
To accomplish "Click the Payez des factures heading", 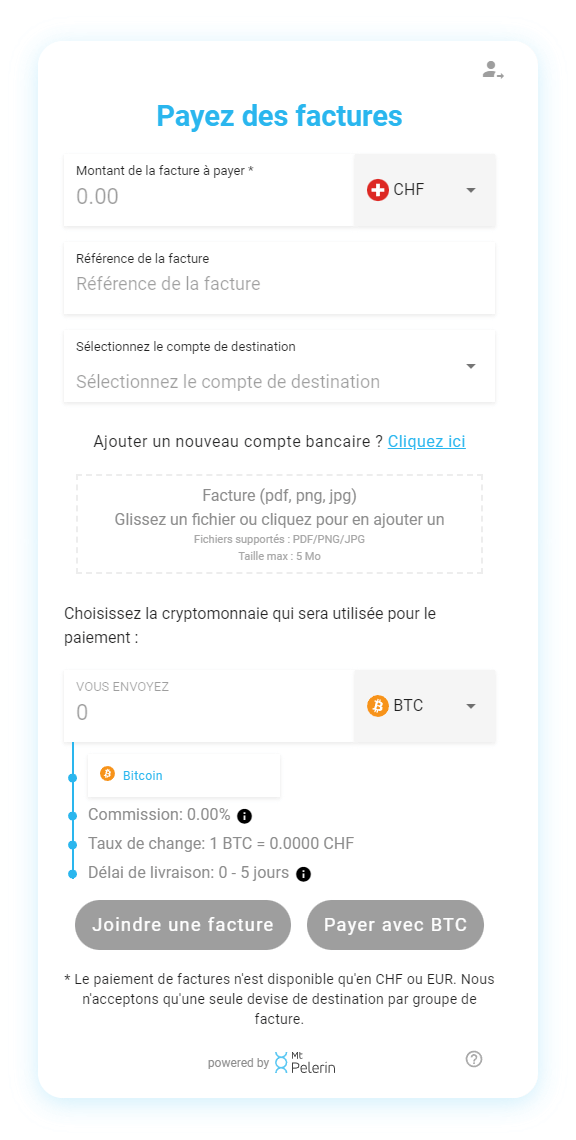I will tap(279, 116).
